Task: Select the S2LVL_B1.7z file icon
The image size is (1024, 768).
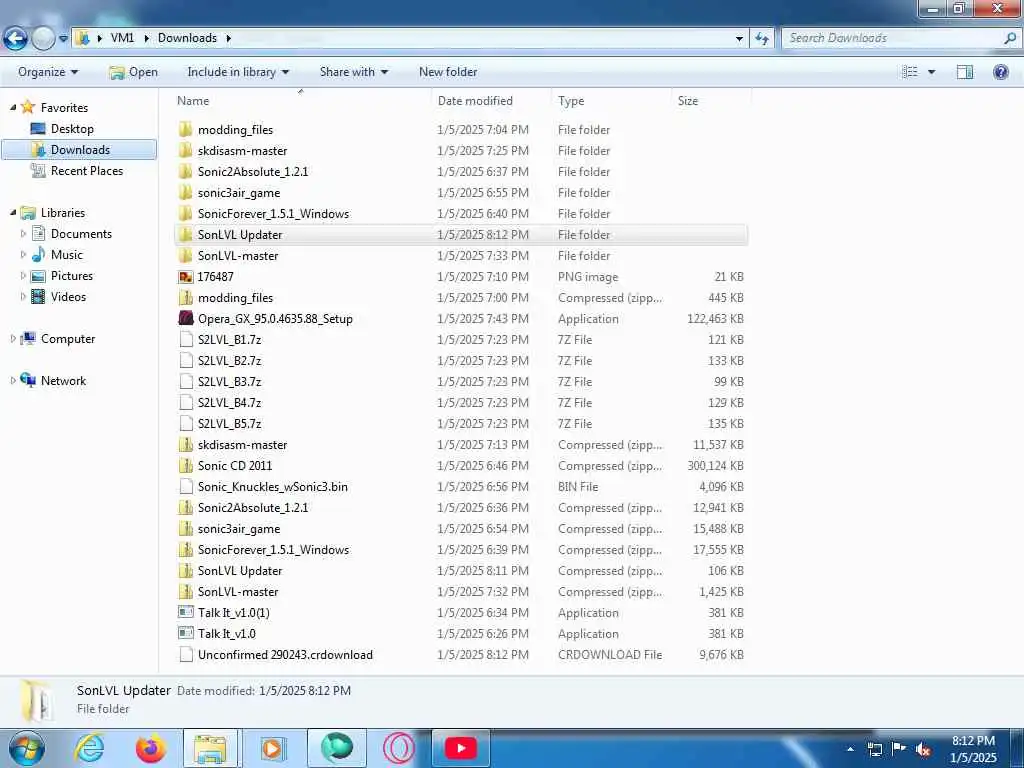Action: 185,340
